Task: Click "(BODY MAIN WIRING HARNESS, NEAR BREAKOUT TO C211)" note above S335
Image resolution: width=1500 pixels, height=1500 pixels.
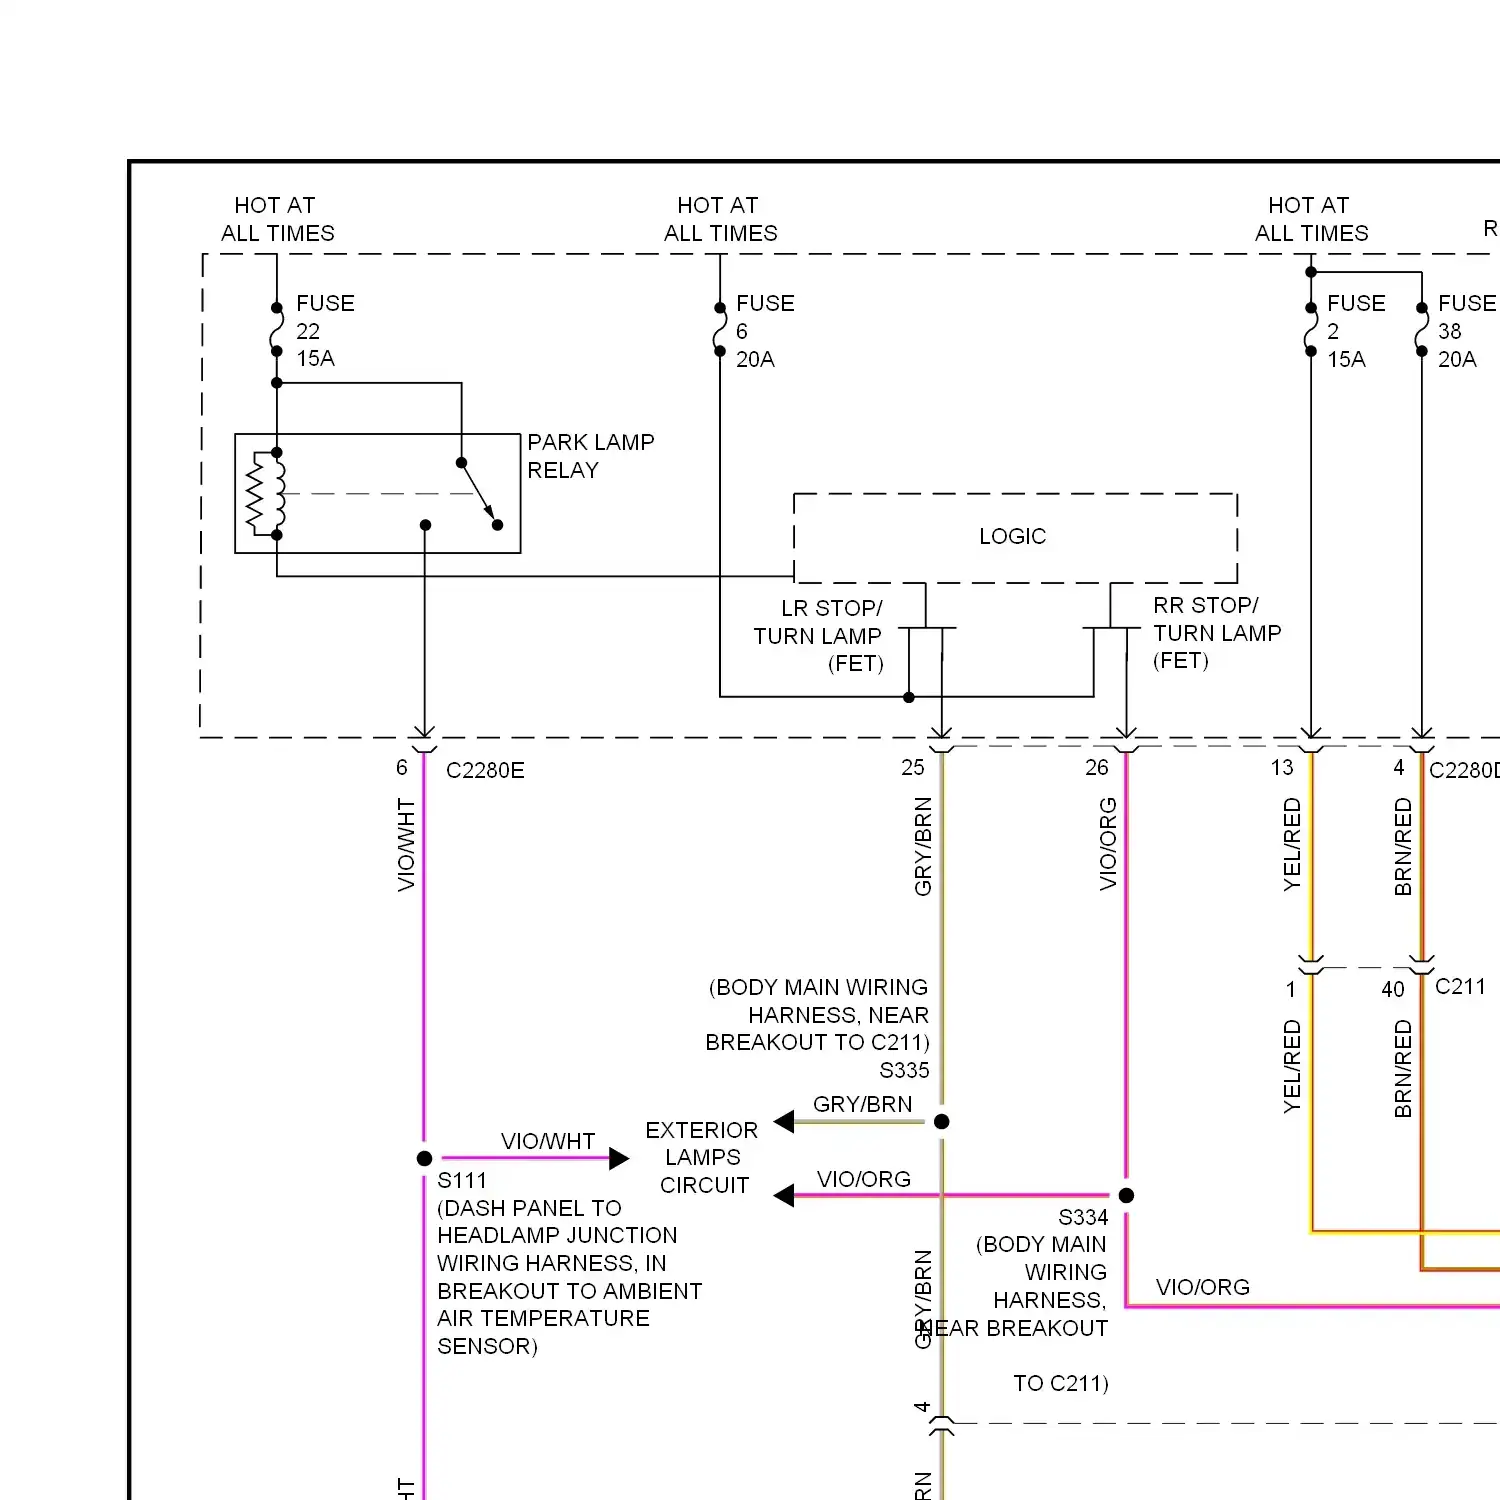Action: [x=818, y=1015]
